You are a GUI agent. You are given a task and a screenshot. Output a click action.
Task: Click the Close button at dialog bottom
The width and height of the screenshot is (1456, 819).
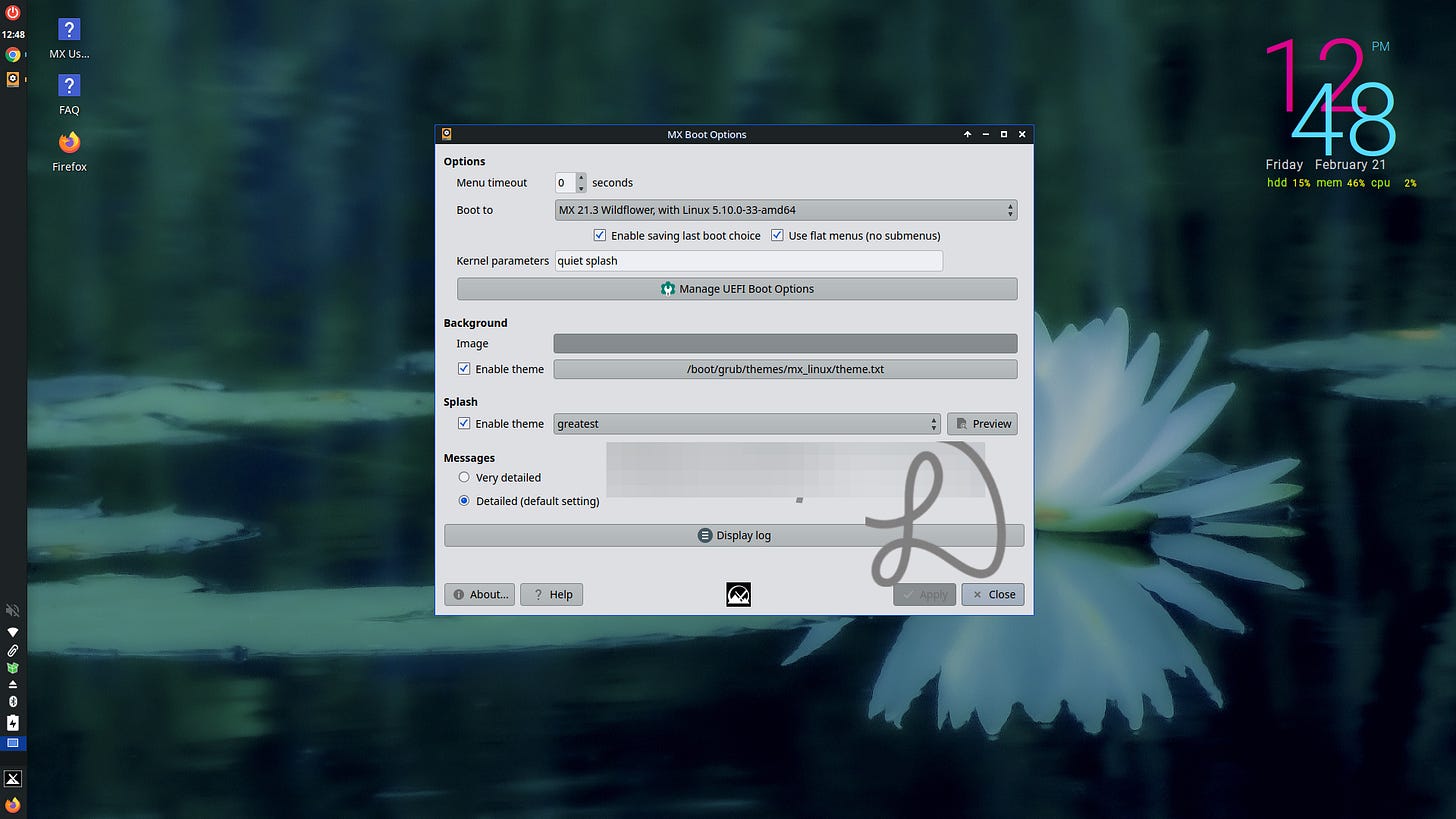coord(993,594)
